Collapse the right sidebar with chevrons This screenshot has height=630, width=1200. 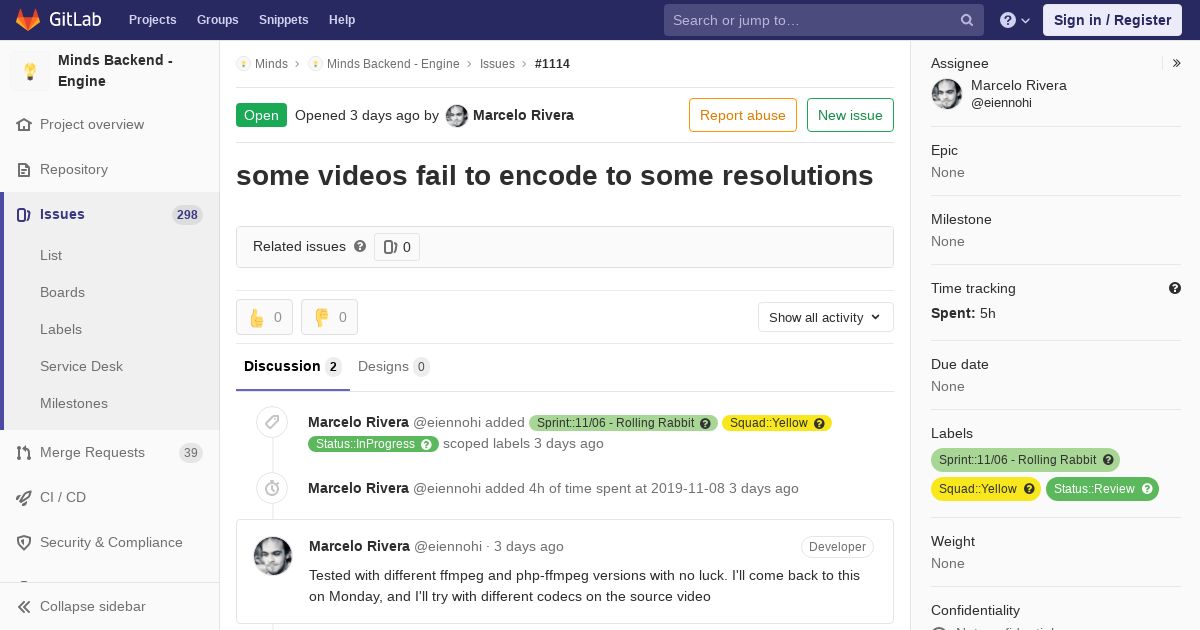pyautogui.click(x=1177, y=63)
